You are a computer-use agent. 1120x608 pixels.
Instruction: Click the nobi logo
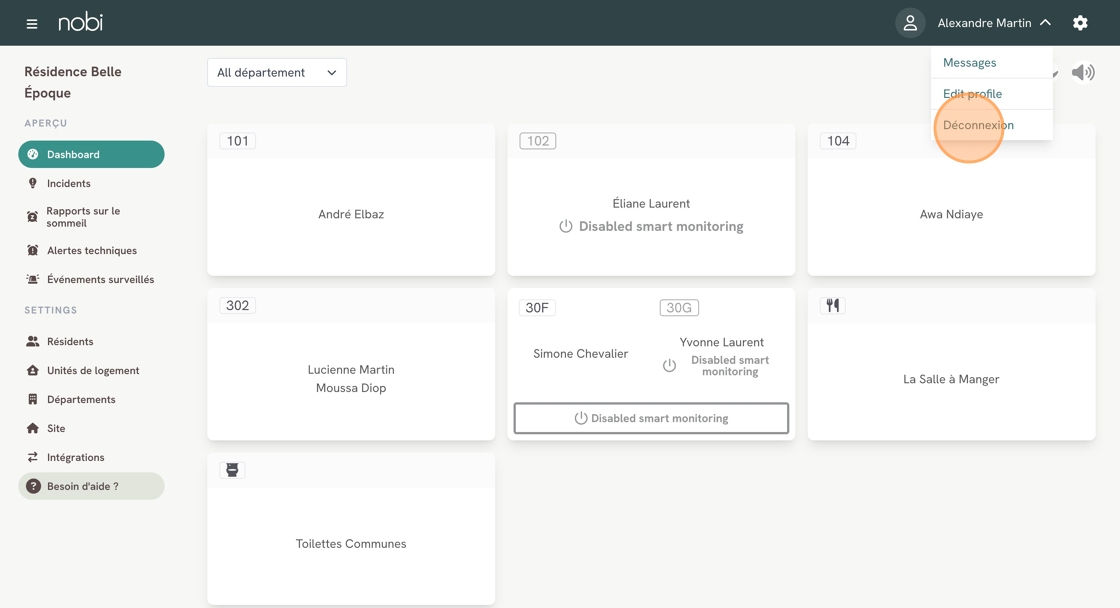point(80,22)
